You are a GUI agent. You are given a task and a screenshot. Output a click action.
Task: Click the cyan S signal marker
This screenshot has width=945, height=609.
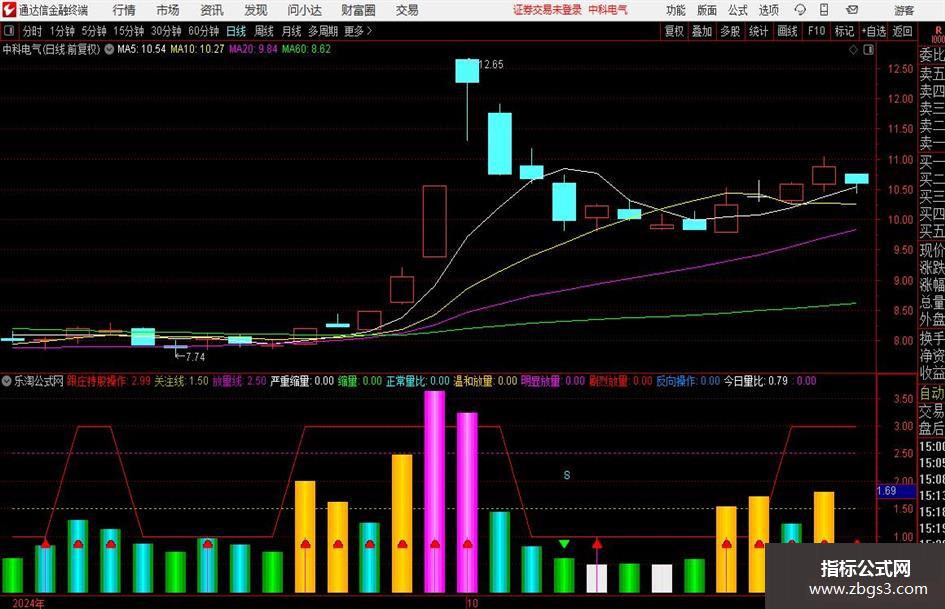567,475
